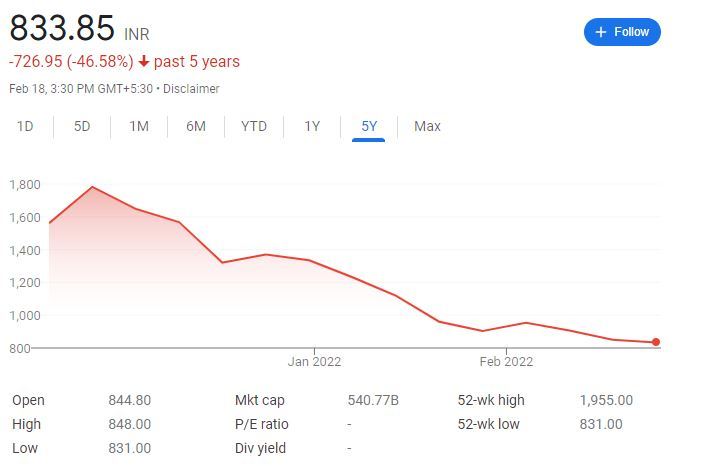Viewport: 723px width, 466px height.
Task: Click the Jan 2022 axis marker
Action: click(314, 361)
